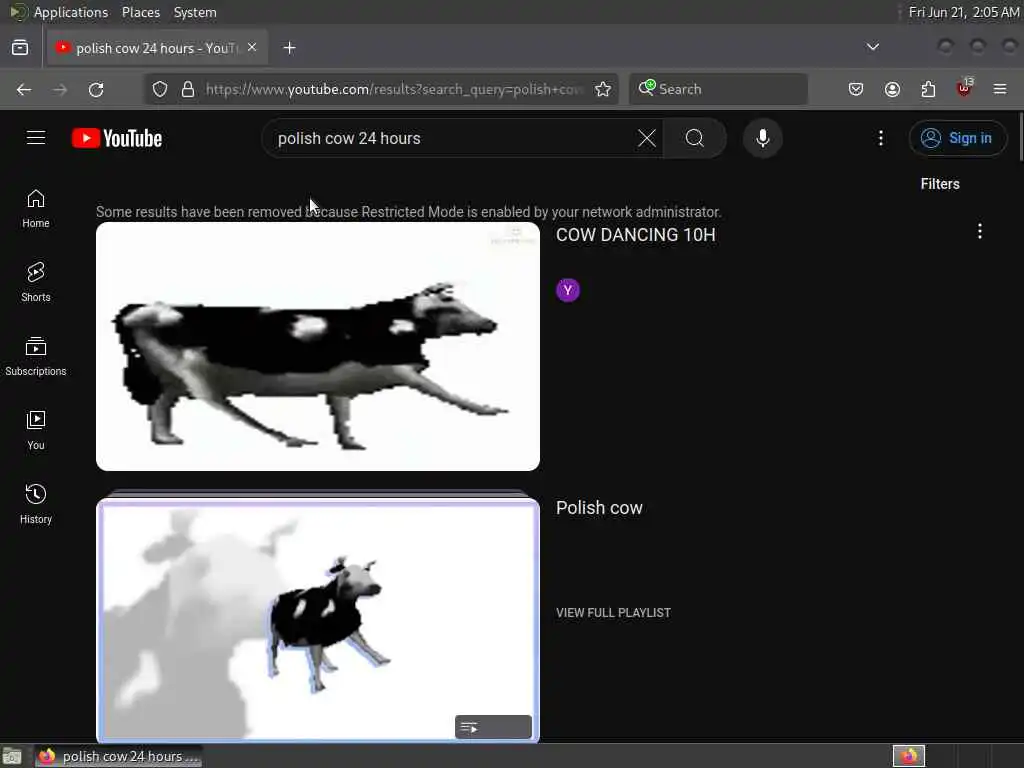Screen dimensions: 1024x768
Task: Click the show desktop icon in taskbar
Action: [12, 757]
